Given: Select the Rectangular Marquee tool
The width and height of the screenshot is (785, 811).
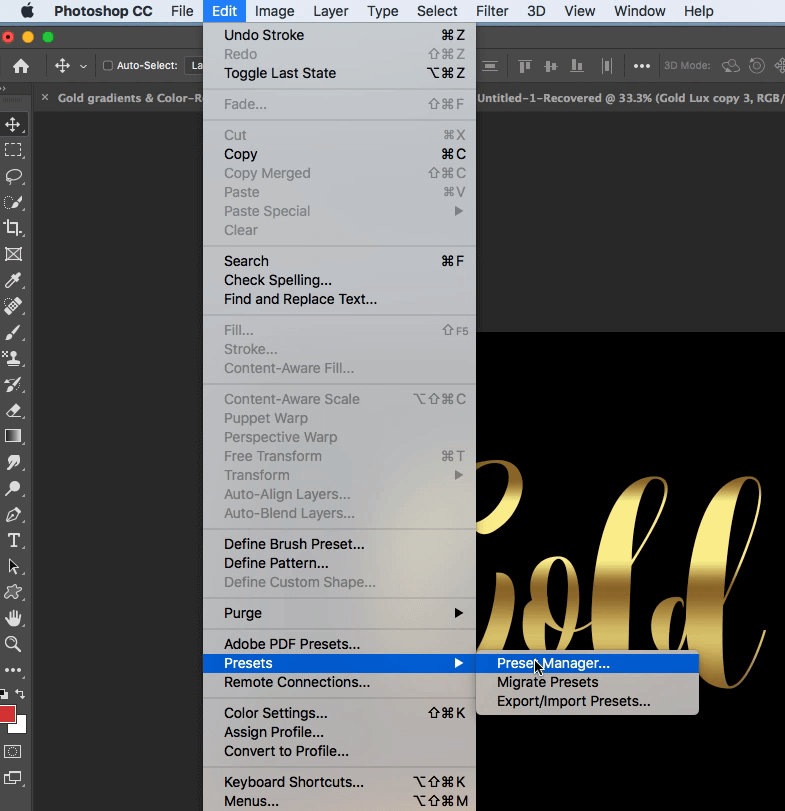Looking at the screenshot, I should pos(13,150).
